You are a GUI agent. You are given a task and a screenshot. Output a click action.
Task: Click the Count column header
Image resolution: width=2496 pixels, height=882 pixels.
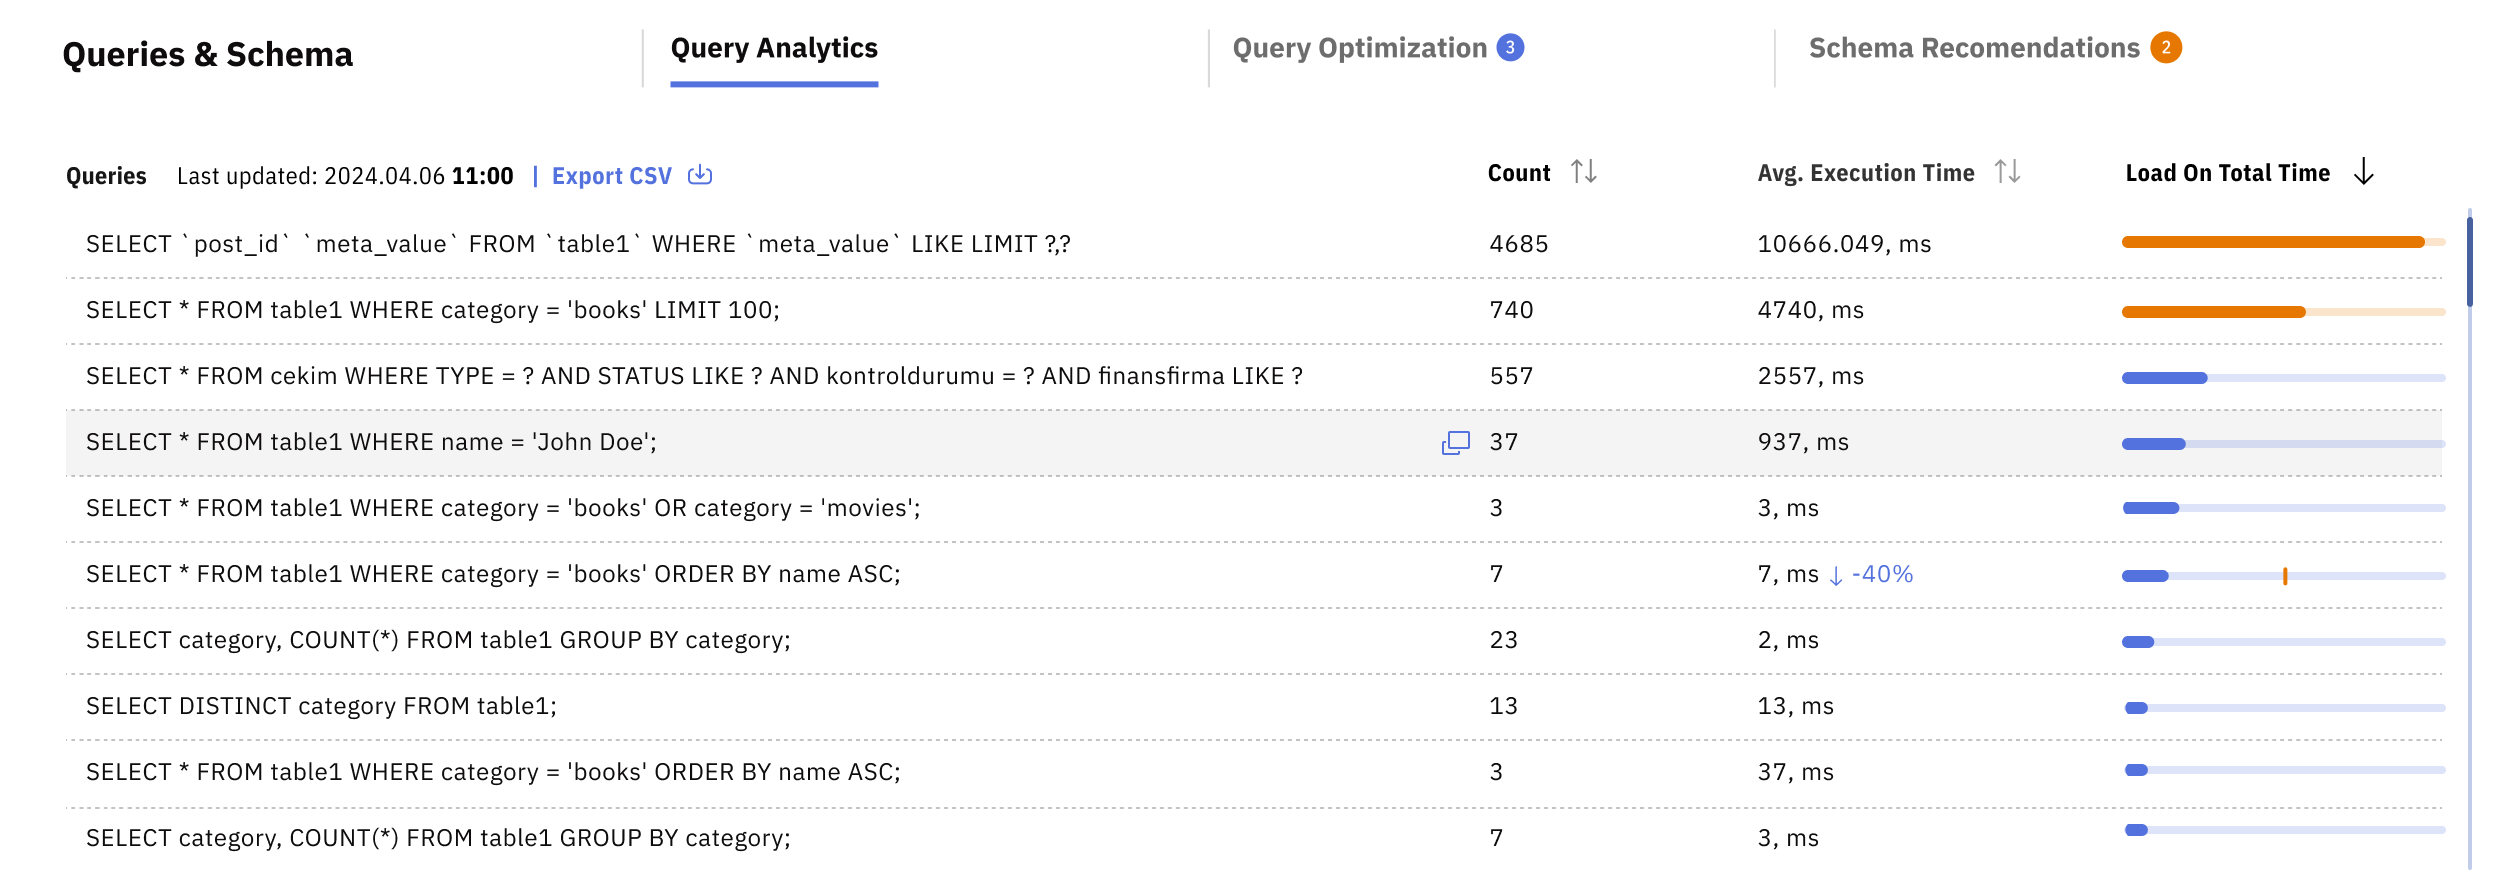pyautogui.click(x=1519, y=173)
